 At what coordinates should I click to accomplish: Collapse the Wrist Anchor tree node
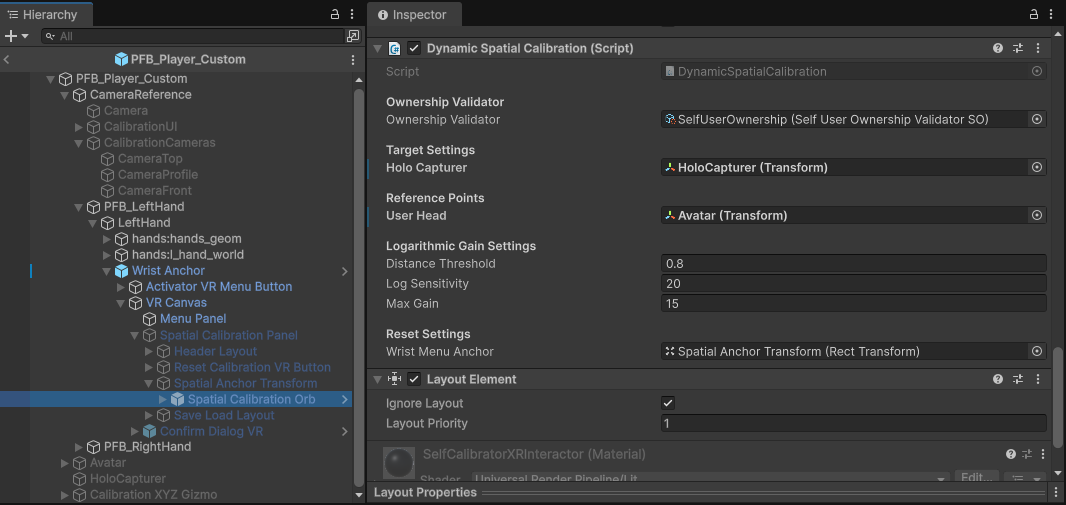coord(107,271)
